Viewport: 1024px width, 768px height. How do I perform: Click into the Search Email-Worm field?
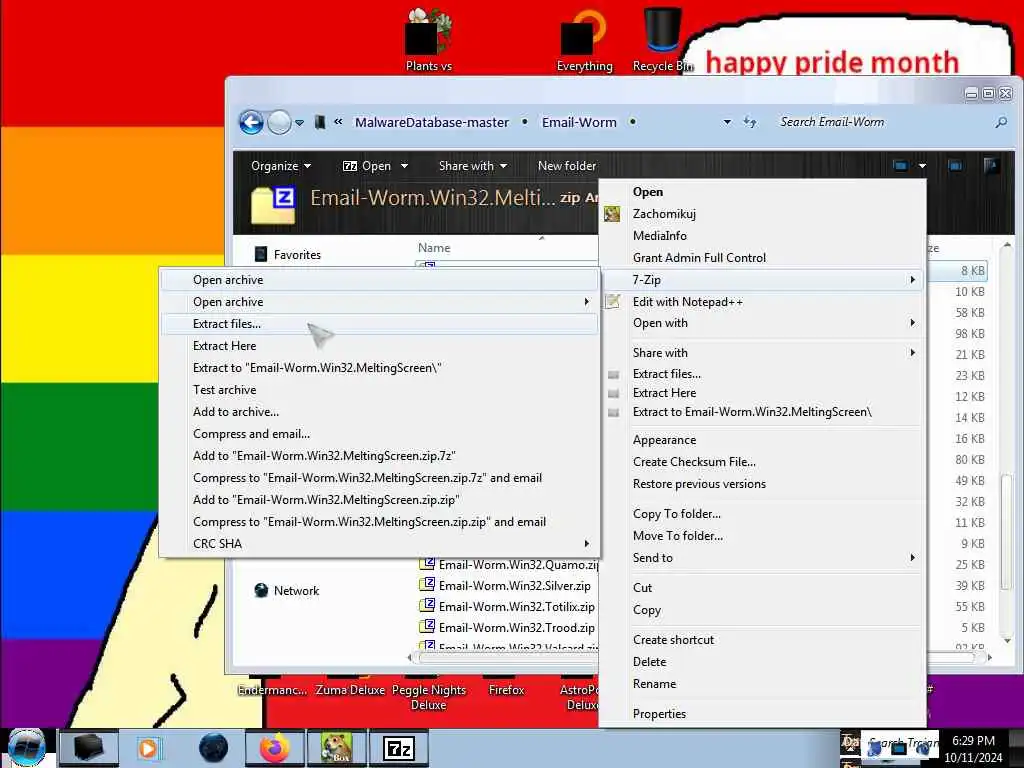coord(882,122)
